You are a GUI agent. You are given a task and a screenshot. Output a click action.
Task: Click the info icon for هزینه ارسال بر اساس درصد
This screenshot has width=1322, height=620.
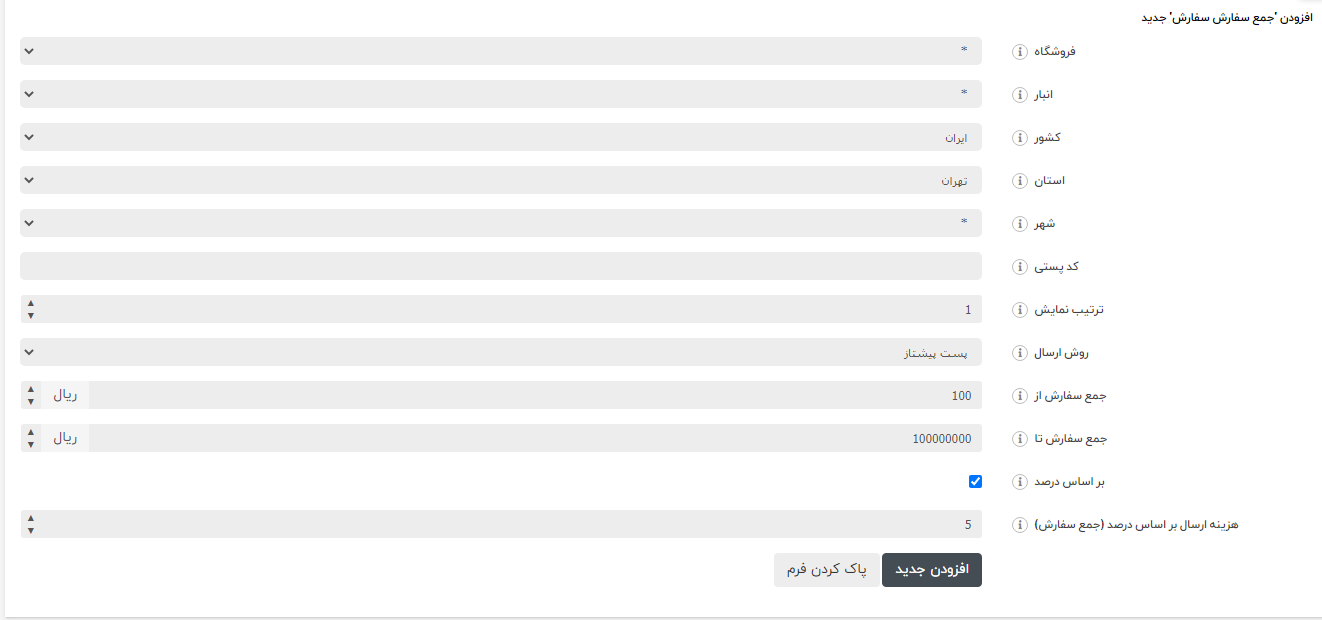[1019, 524]
